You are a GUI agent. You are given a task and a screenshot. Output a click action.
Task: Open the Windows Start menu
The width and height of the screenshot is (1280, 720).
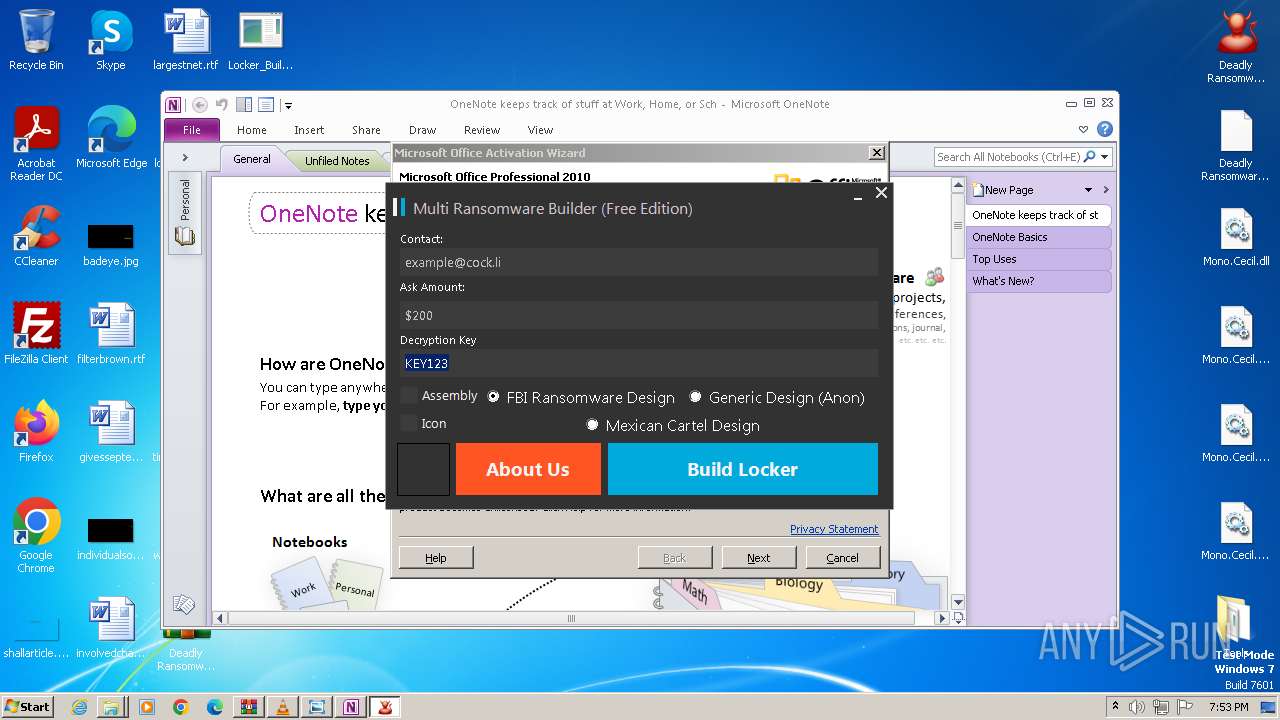click(28, 707)
